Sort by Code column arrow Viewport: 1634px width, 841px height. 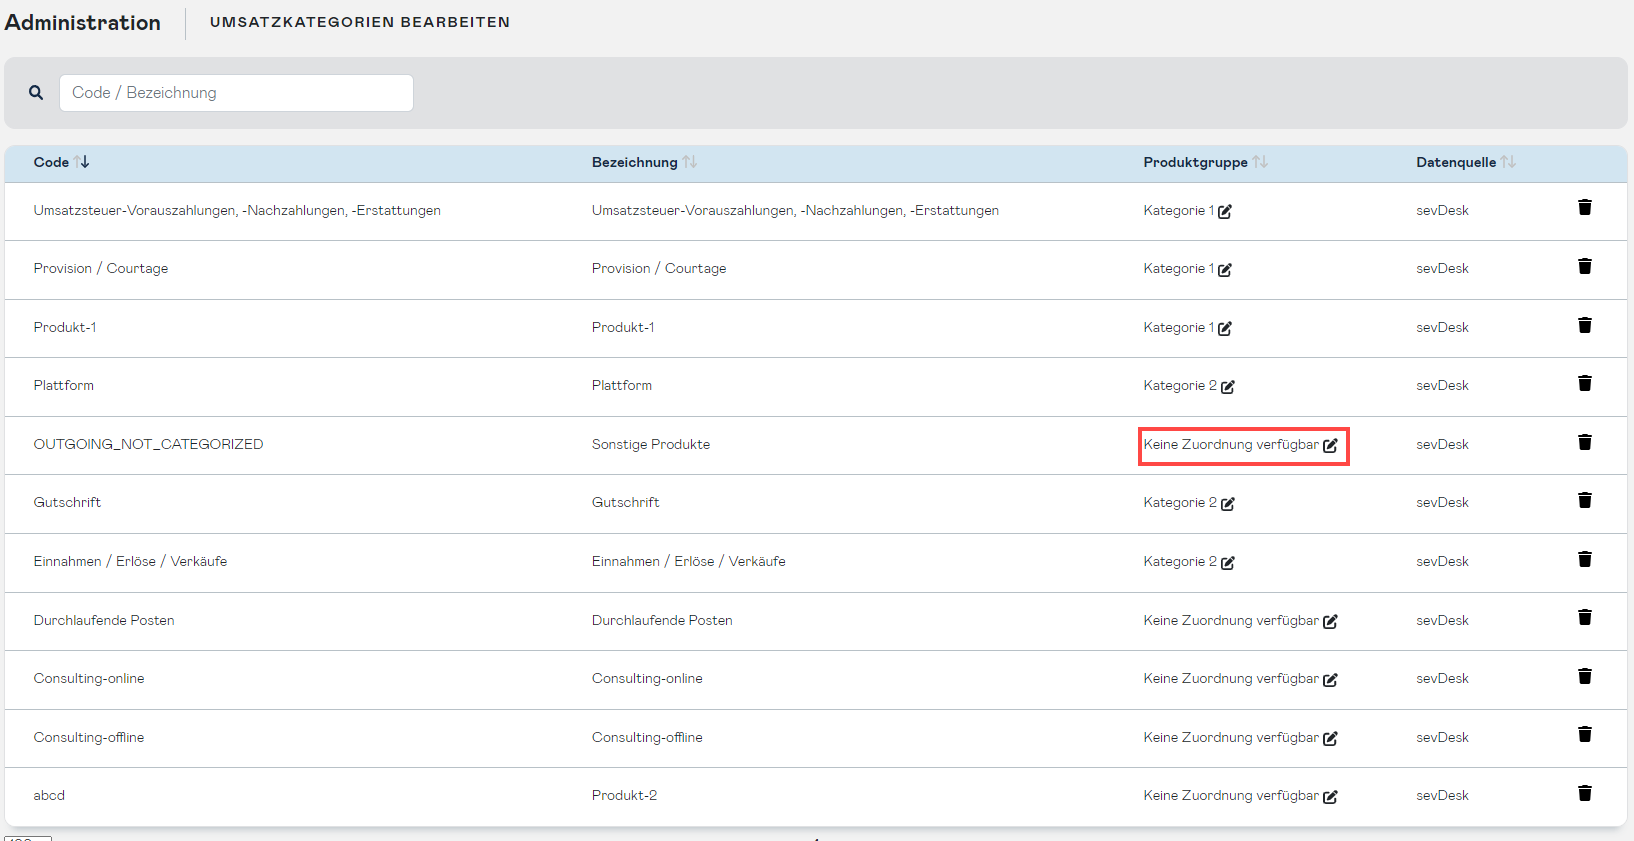pos(82,162)
